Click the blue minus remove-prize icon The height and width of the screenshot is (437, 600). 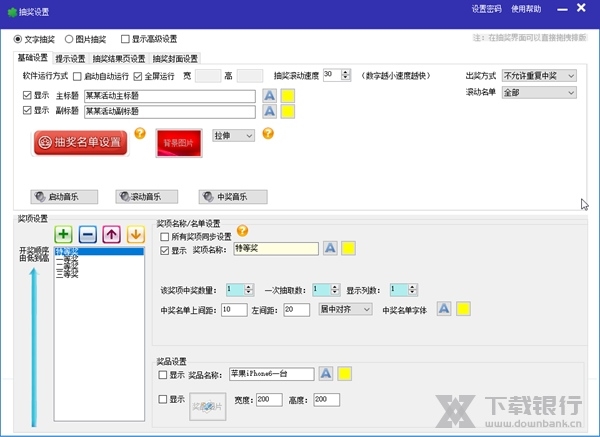point(88,234)
